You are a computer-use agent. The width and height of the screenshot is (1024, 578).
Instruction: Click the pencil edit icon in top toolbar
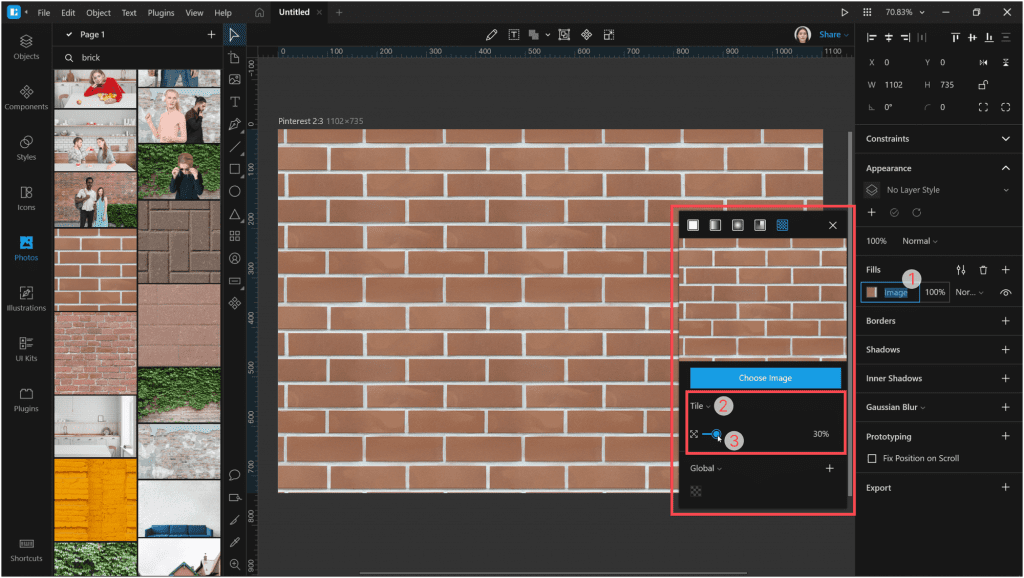point(491,35)
